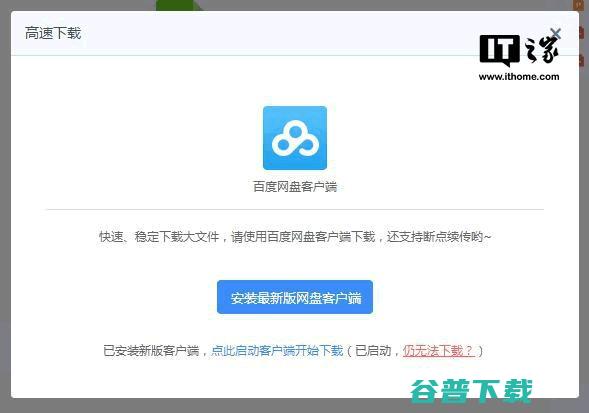The width and height of the screenshot is (589, 413).
Task: Click the (已启动, status text
Action: click(x=373, y=351)
